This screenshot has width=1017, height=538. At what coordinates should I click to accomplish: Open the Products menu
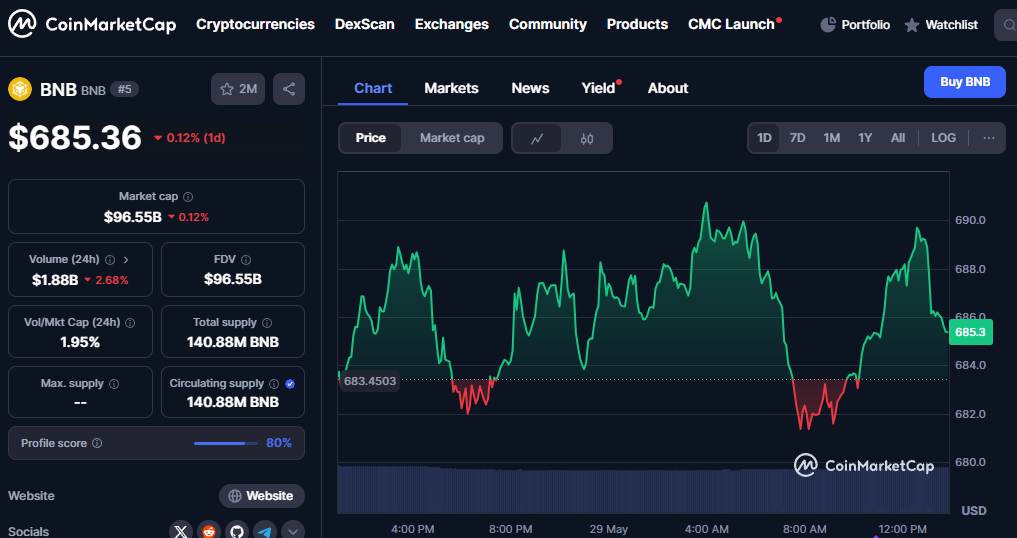(x=637, y=24)
